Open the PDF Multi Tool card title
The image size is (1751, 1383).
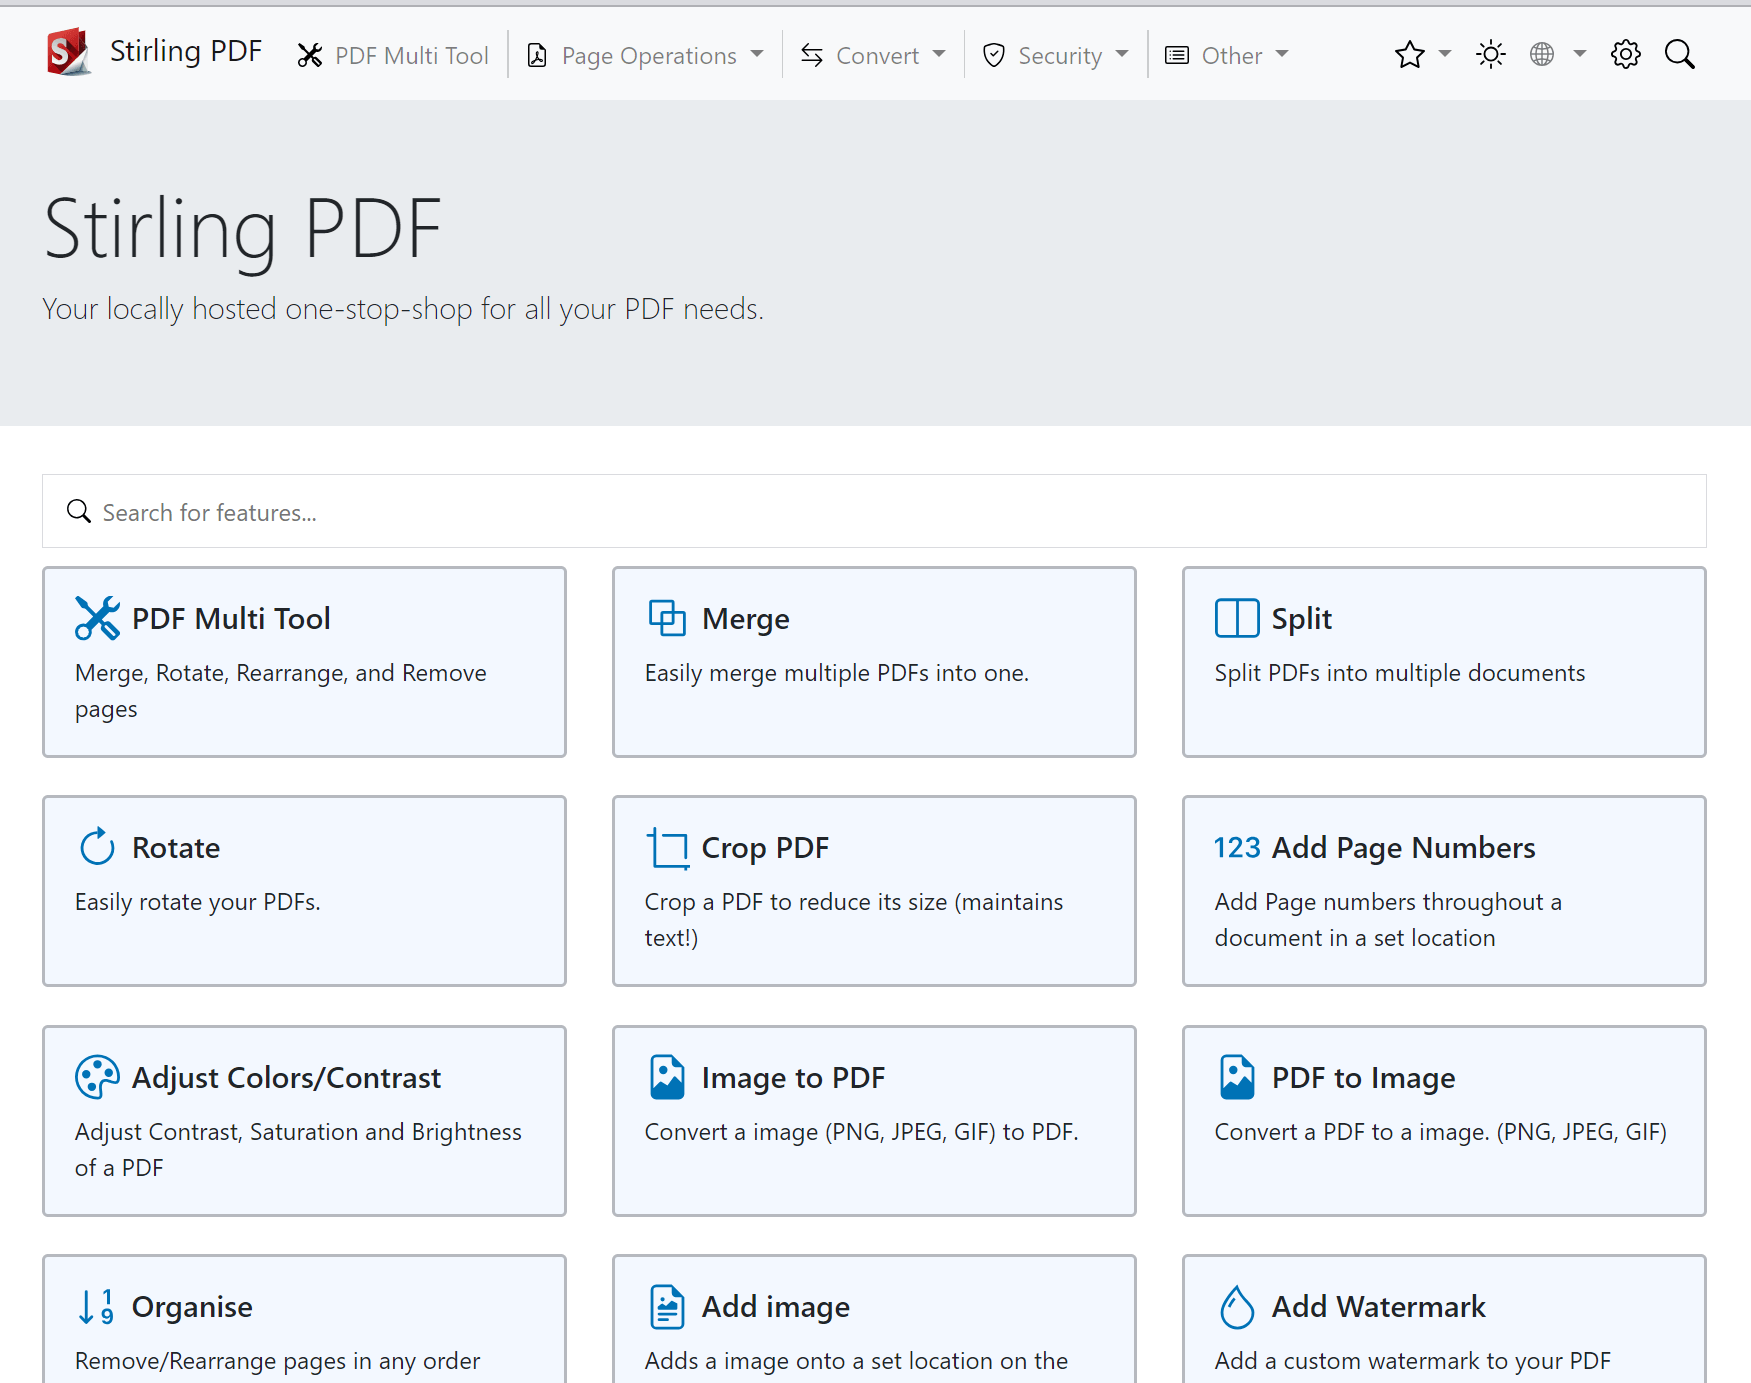[231, 618]
